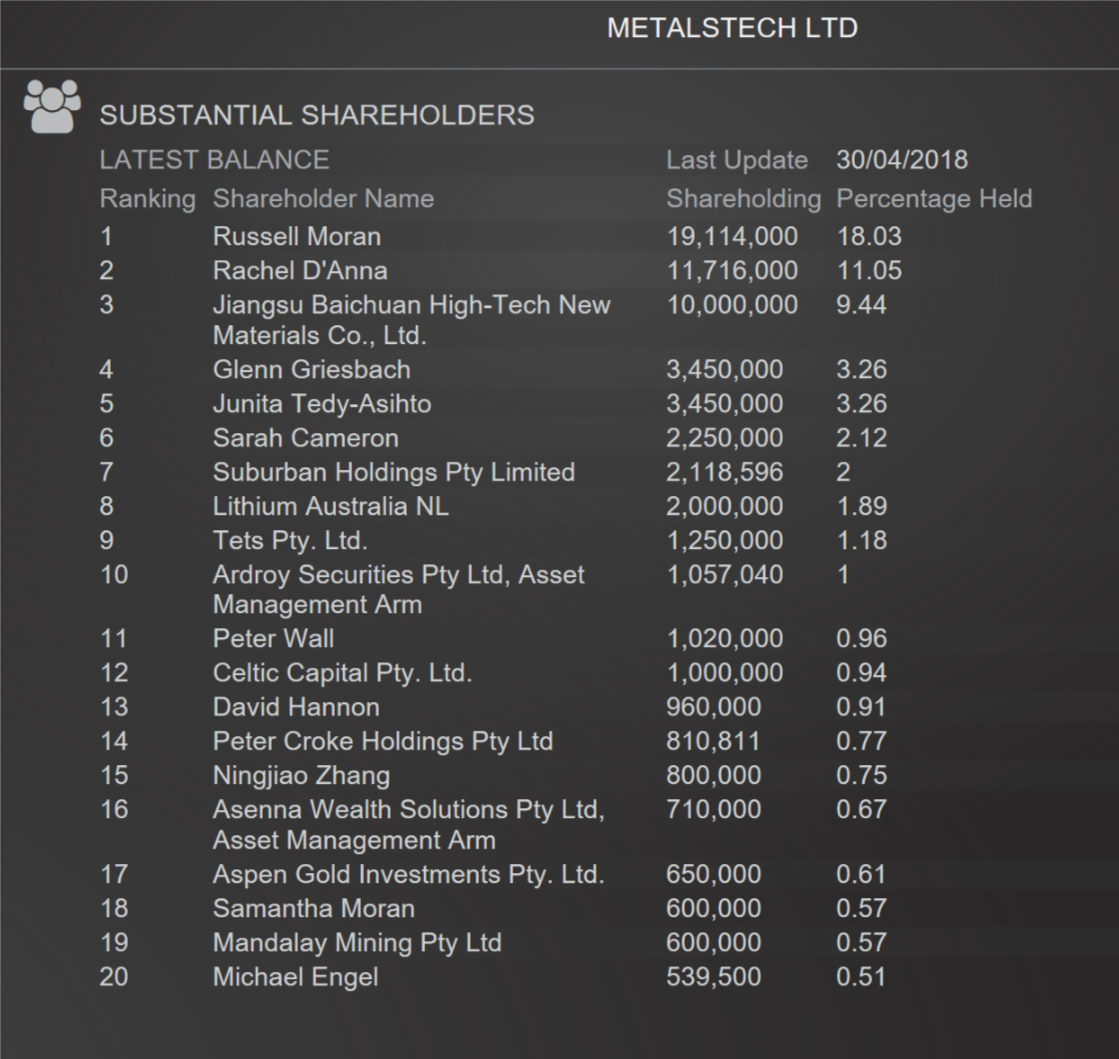This screenshot has width=1119, height=1059.
Task: Select Peter Croke Holdings Pty Ltd
Action: tap(383, 741)
